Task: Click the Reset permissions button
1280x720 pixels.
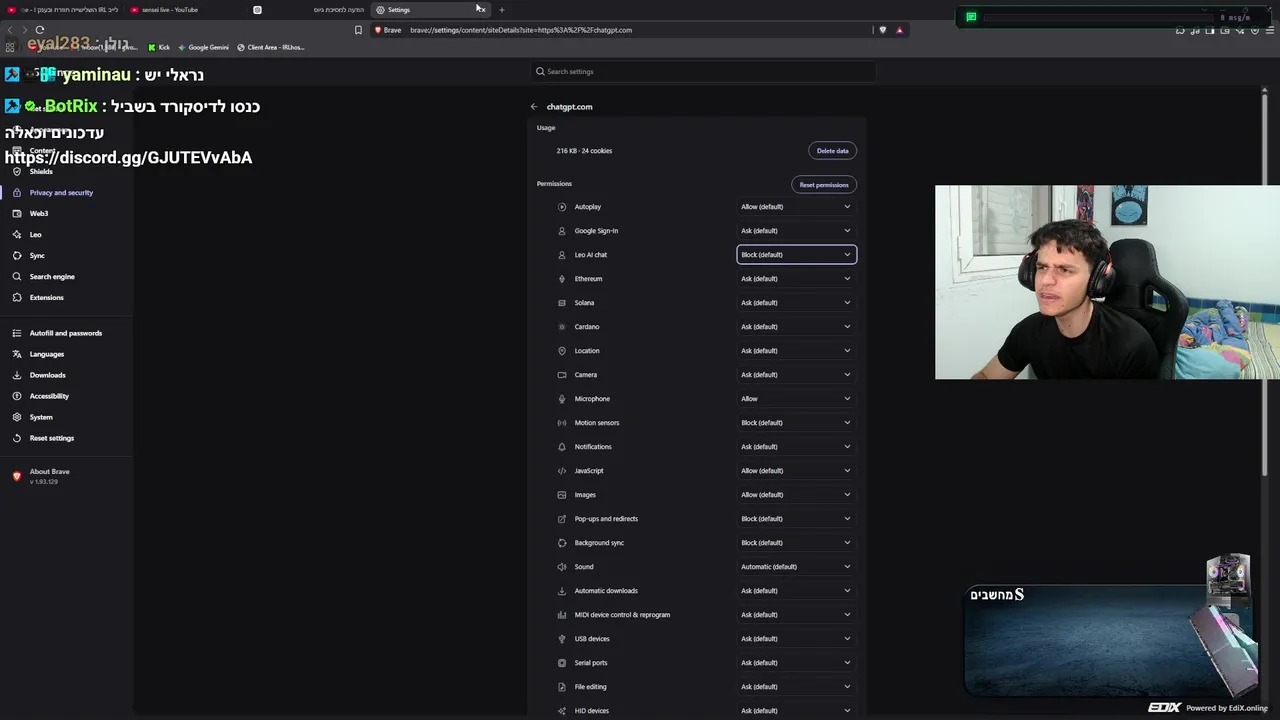Action: [824, 185]
